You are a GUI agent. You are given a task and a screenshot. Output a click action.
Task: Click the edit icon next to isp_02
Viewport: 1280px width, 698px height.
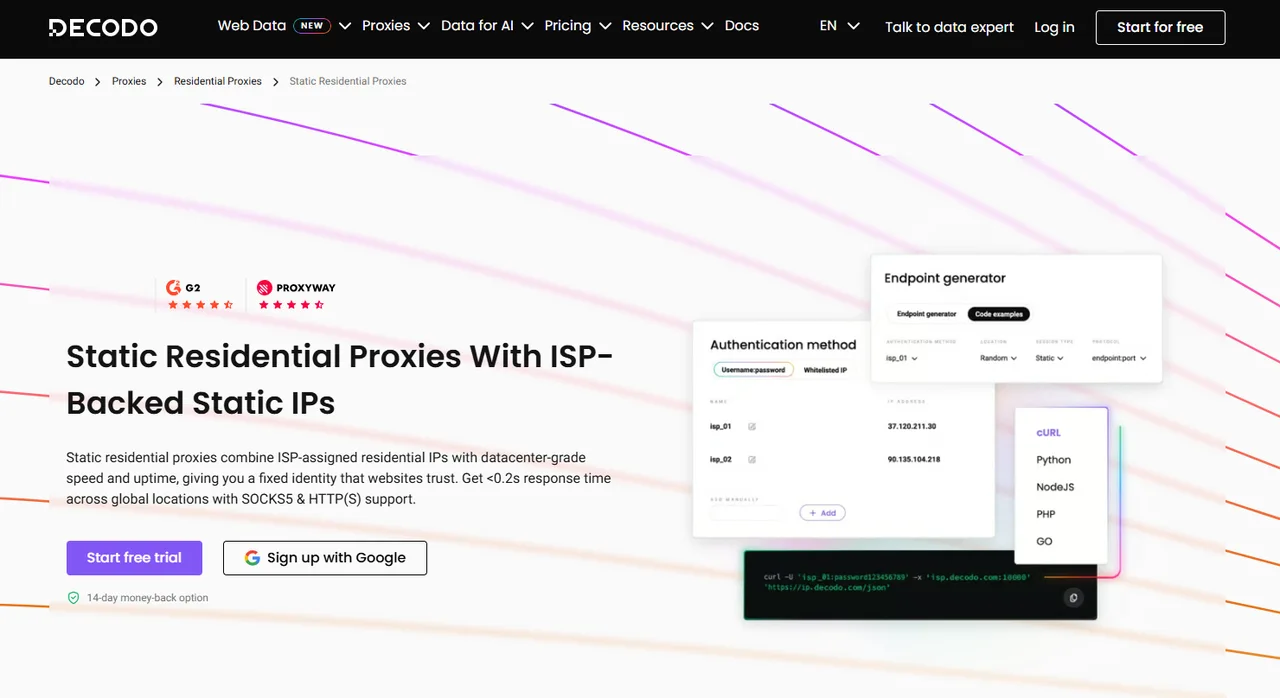click(x=752, y=460)
